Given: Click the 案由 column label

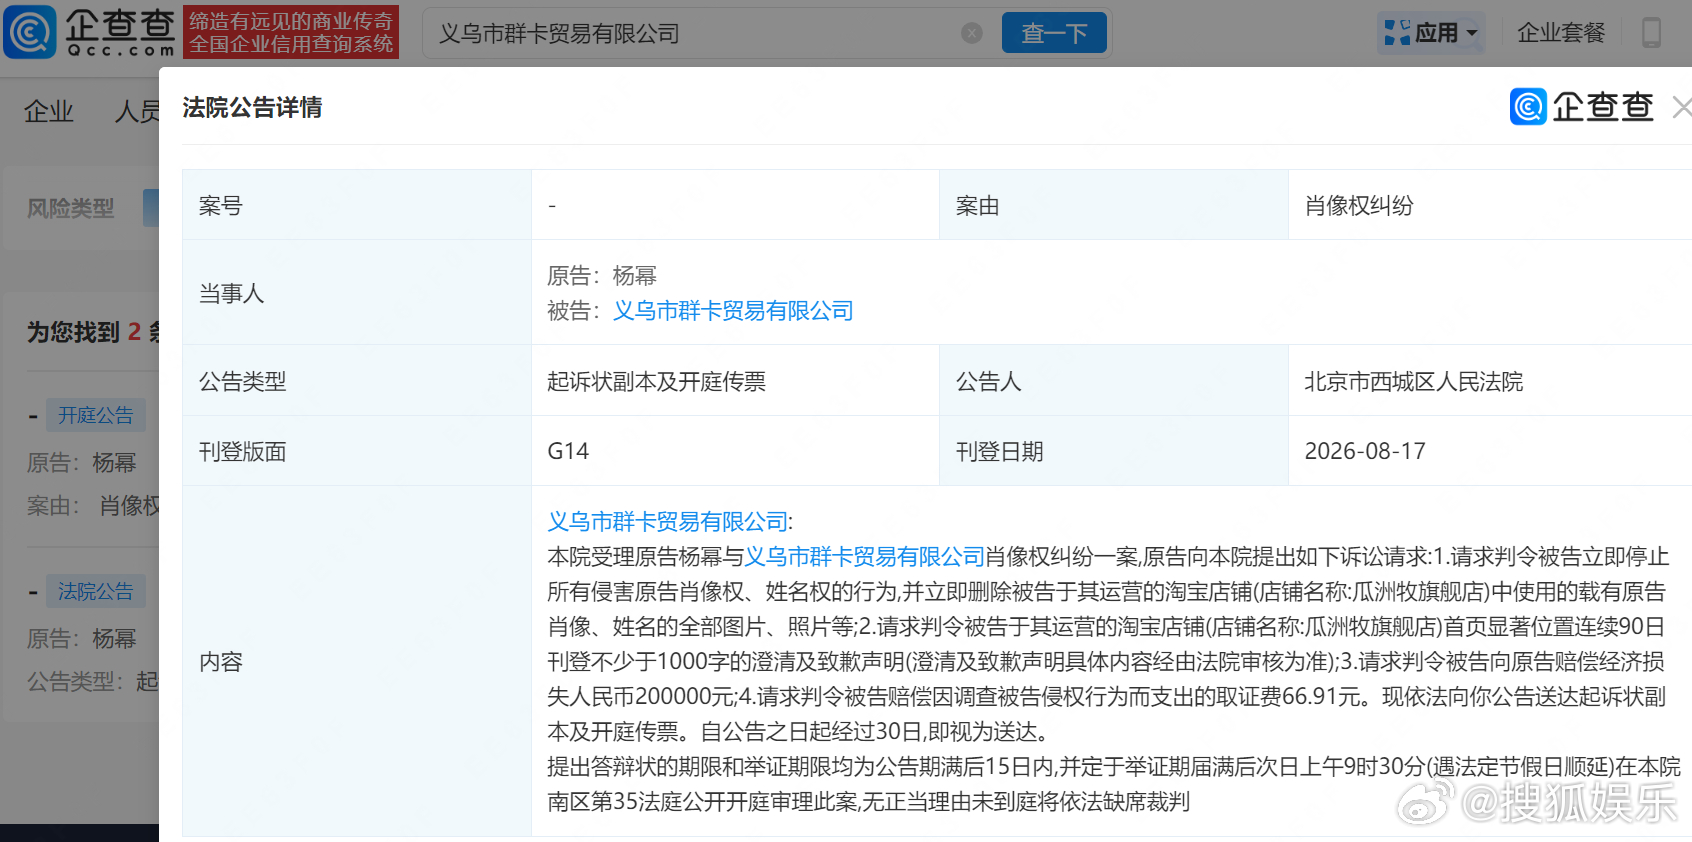Looking at the screenshot, I should [x=978, y=205].
